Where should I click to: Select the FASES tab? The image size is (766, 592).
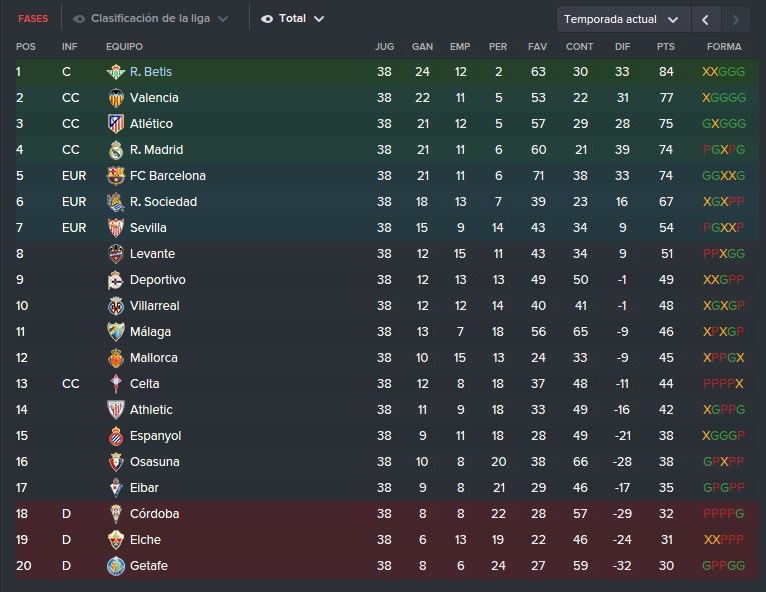click(x=33, y=19)
